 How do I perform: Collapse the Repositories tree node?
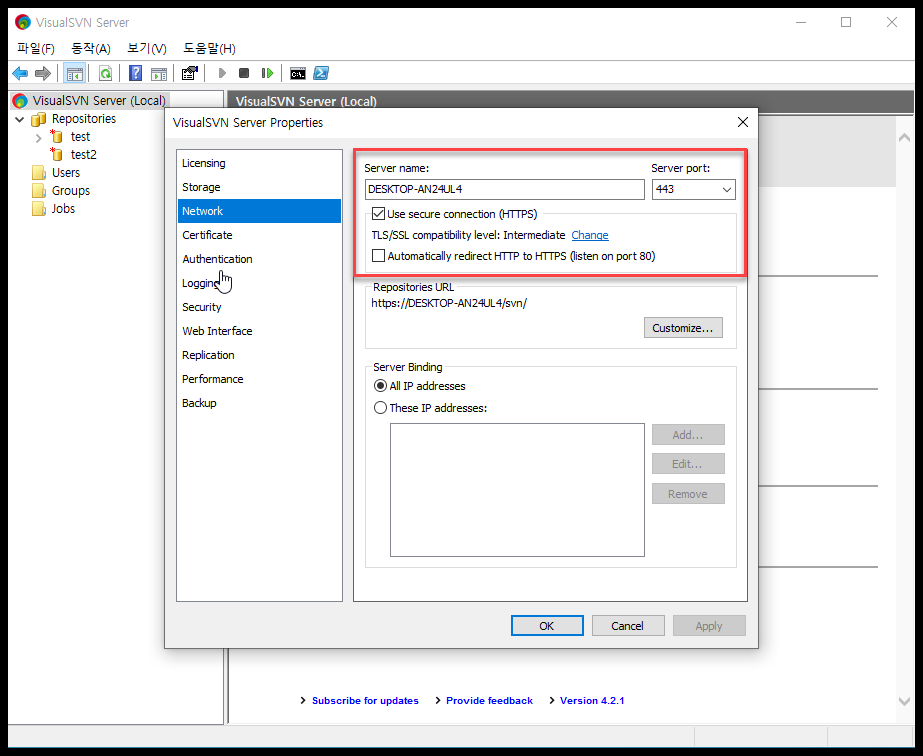pos(19,120)
